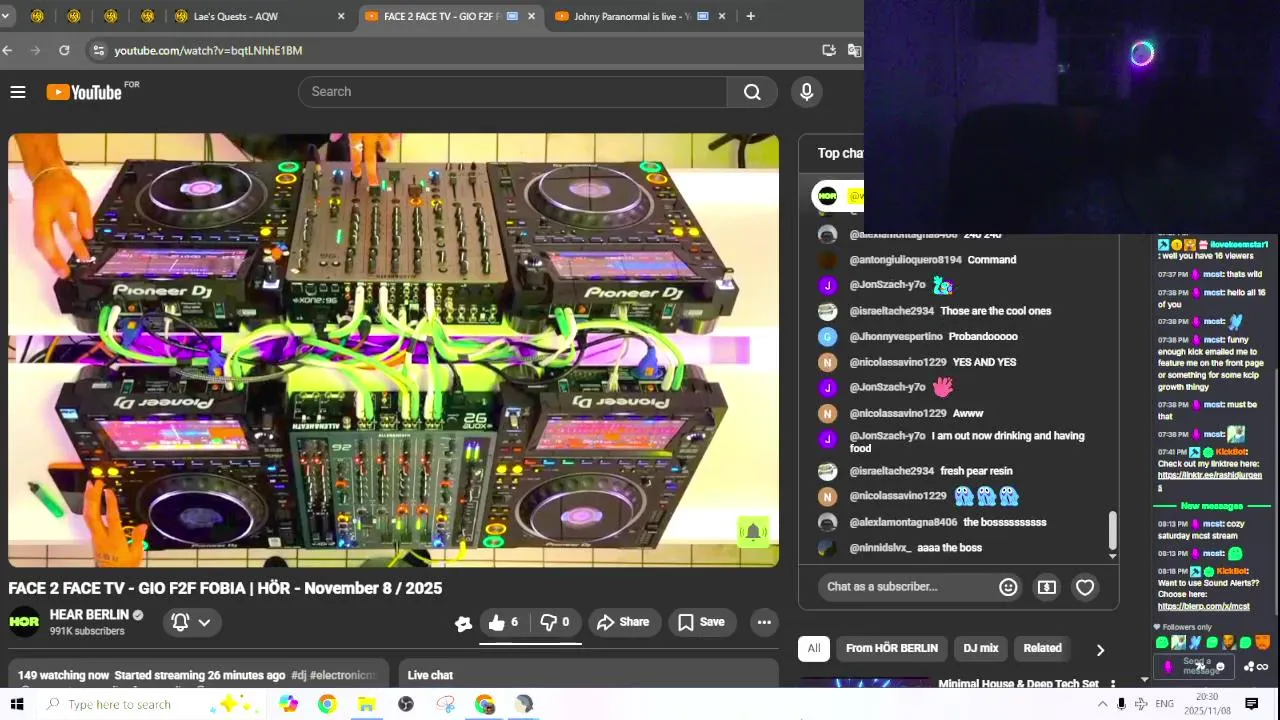Click the address bar URL

[208, 50]
